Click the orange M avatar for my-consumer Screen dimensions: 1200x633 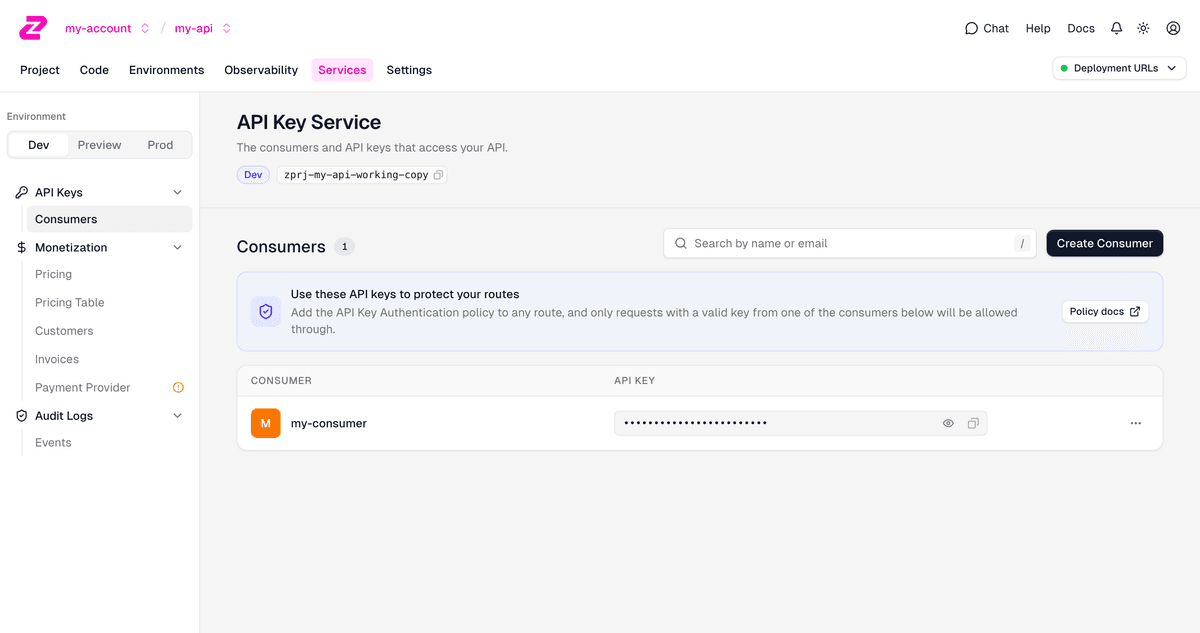[x=265, y=424]
